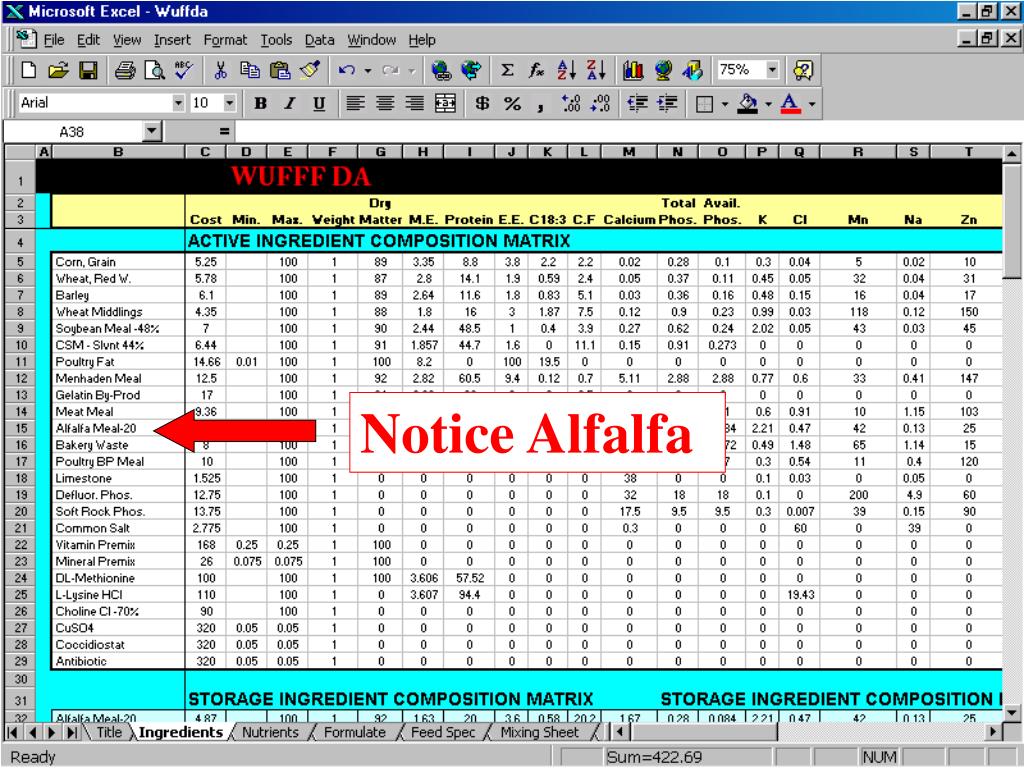1024x768 pixels.
Task: Align text left
Action: click(355, 103)
